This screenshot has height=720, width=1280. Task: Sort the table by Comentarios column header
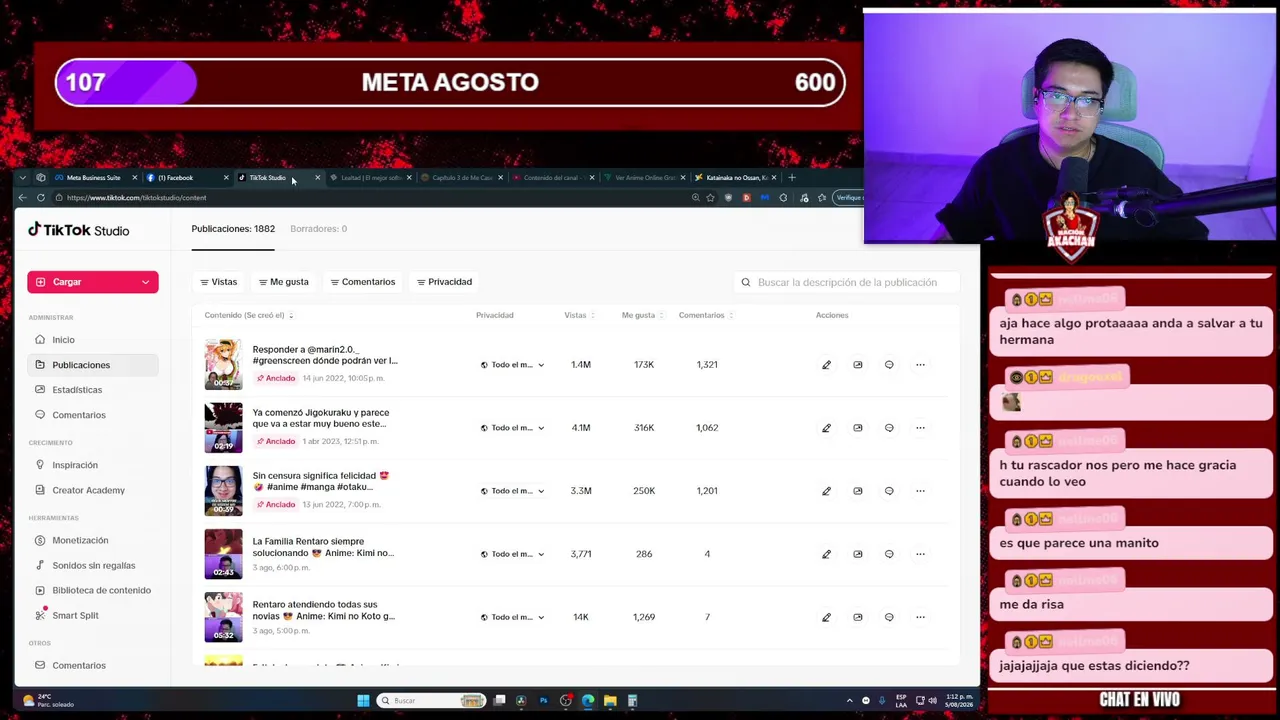tap(706, 315)
